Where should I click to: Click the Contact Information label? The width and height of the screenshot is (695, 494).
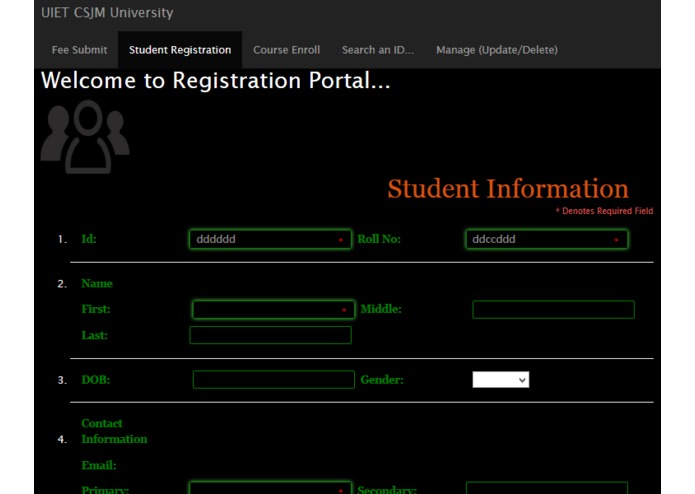point(114,431)
